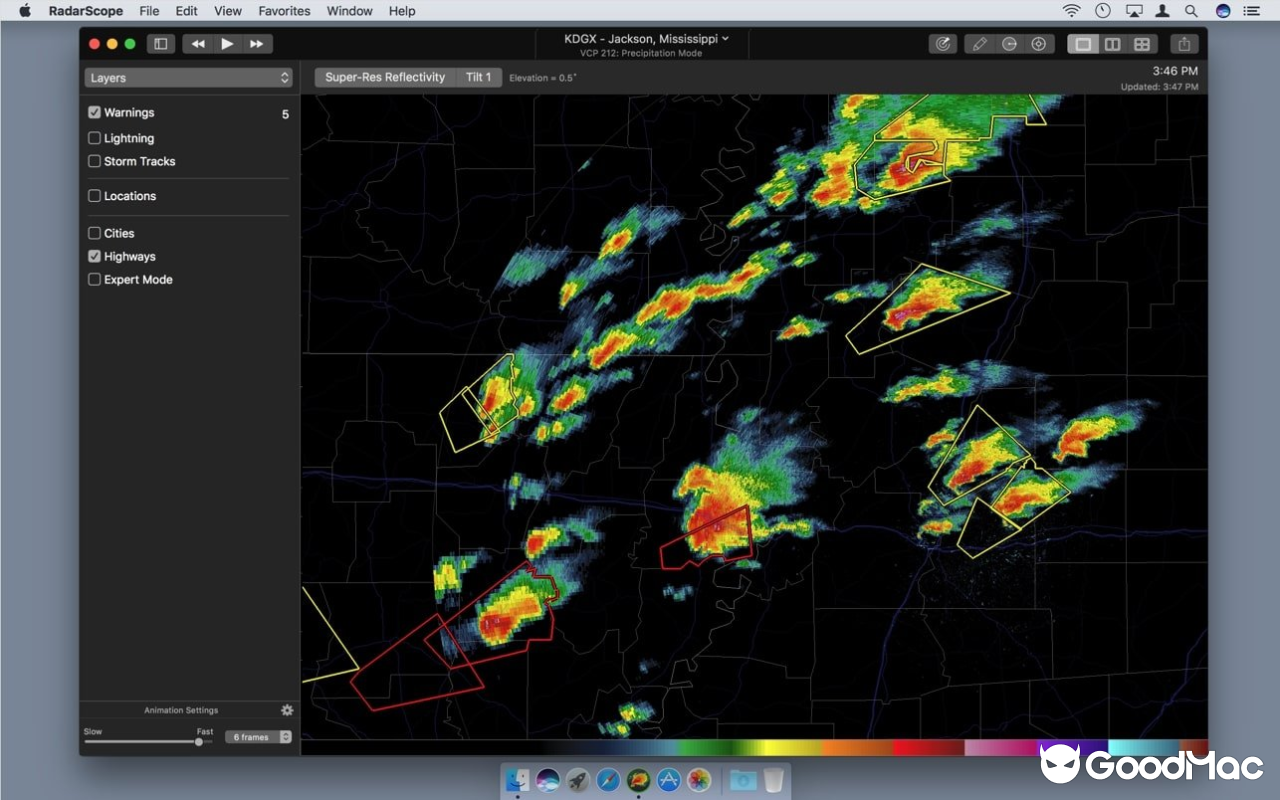Open Downloads folder in the Dock
Screen dimensions: 1280x800
[x=743, y=780]
